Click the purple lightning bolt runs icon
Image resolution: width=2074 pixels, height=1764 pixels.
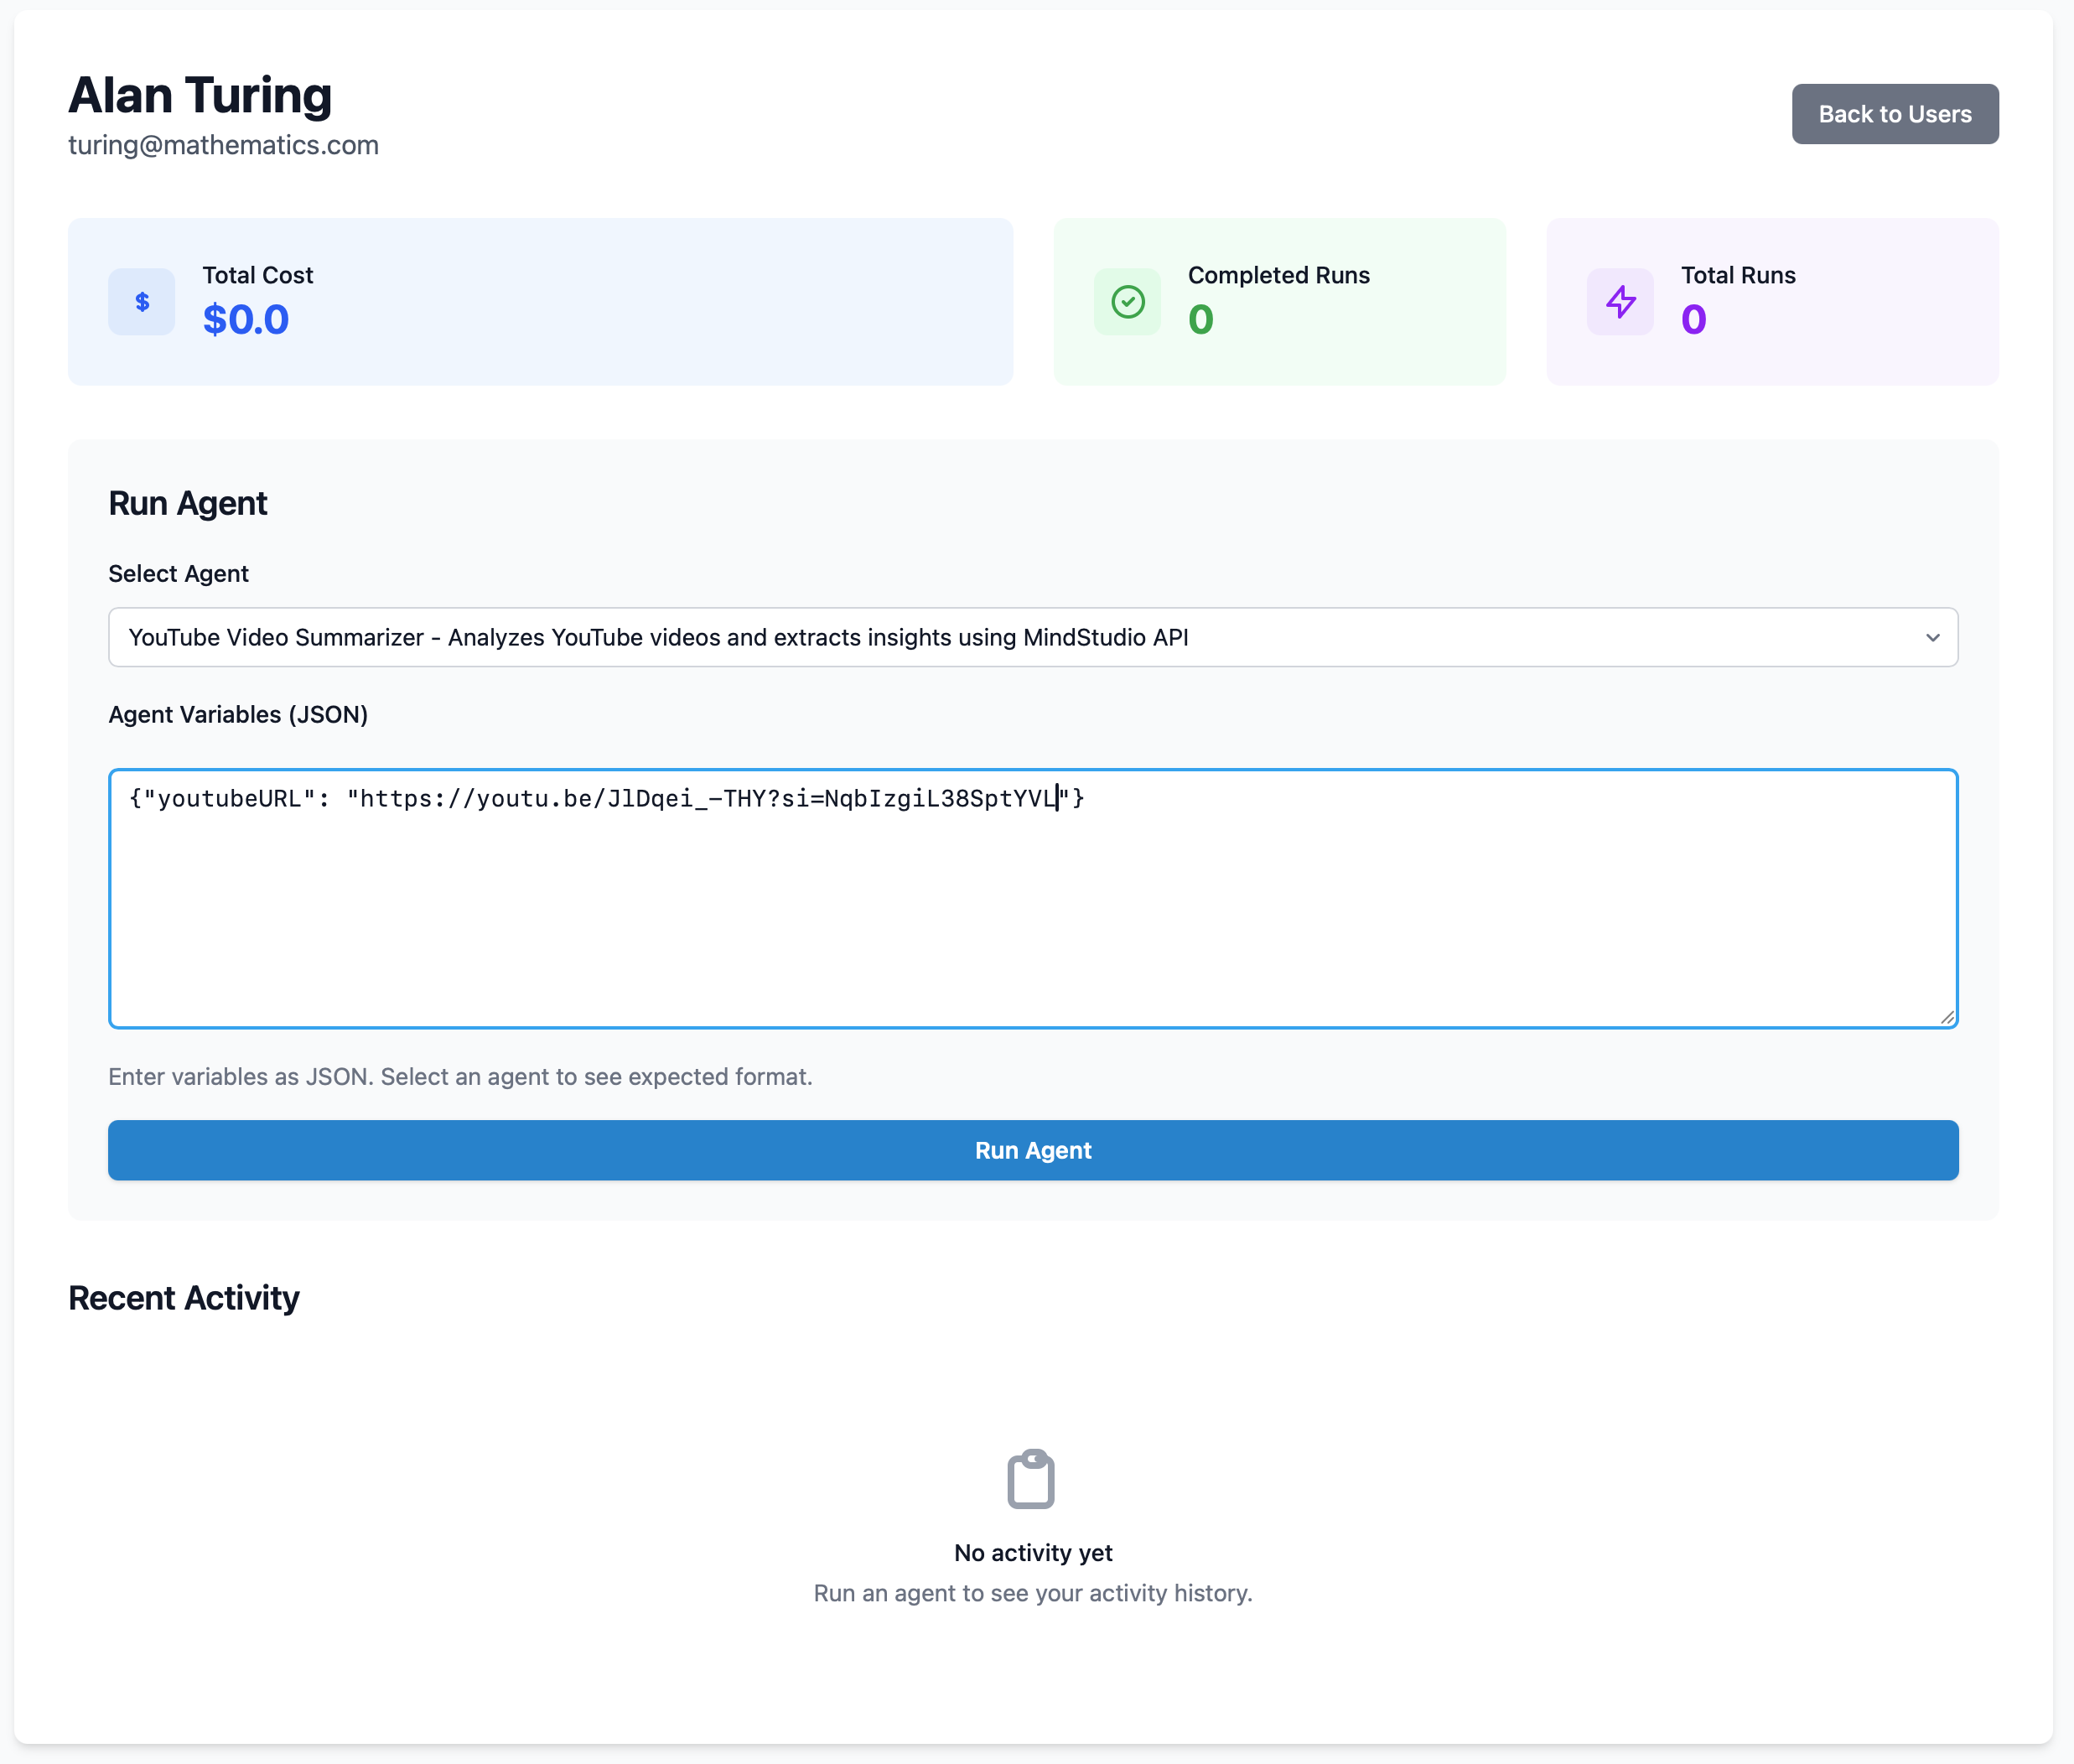1620,302
